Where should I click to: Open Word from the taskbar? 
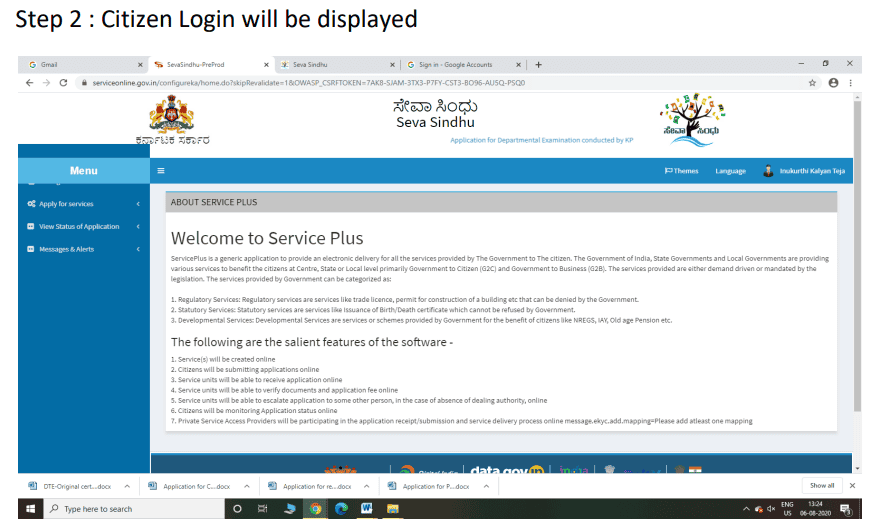(x=367, y=509)
